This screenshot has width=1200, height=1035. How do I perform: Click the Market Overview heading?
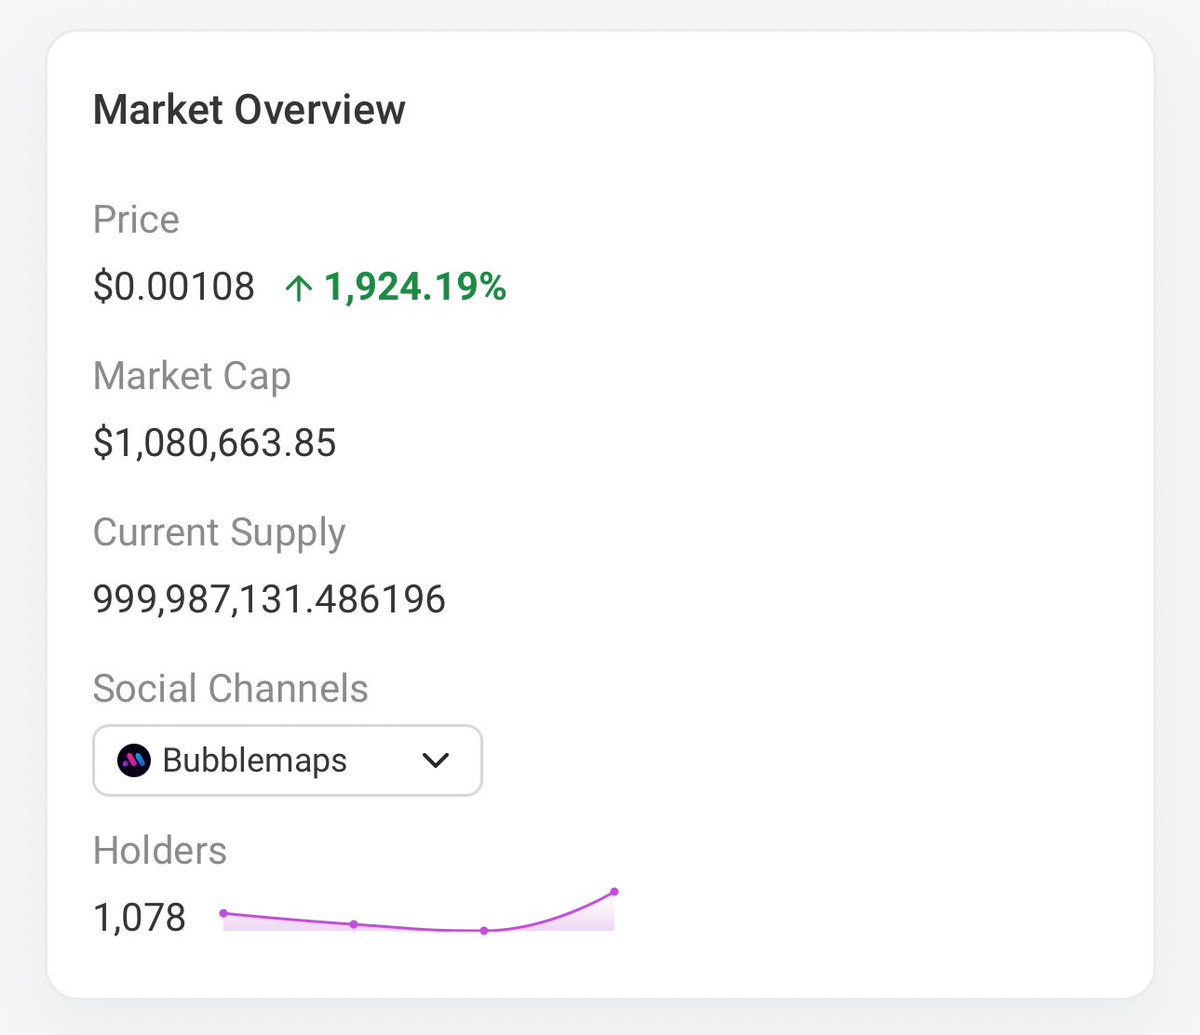pyautogui.click(x=249, y=110)
